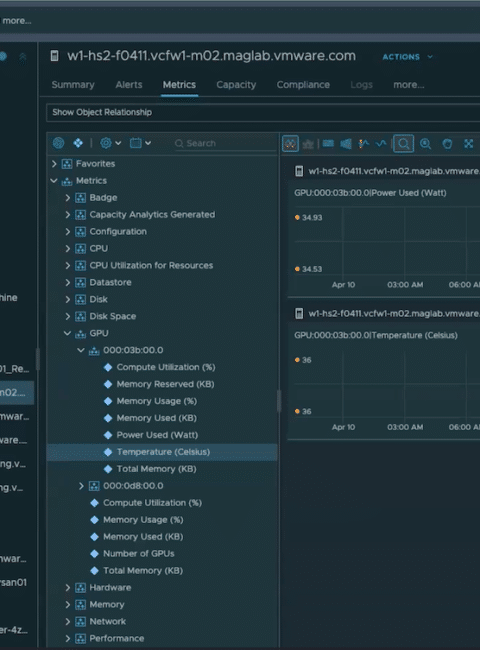This screenshot has height=650, width=480.
Task: Open the ACTIONS dropdown menu
Action: (x=407, y=57)
